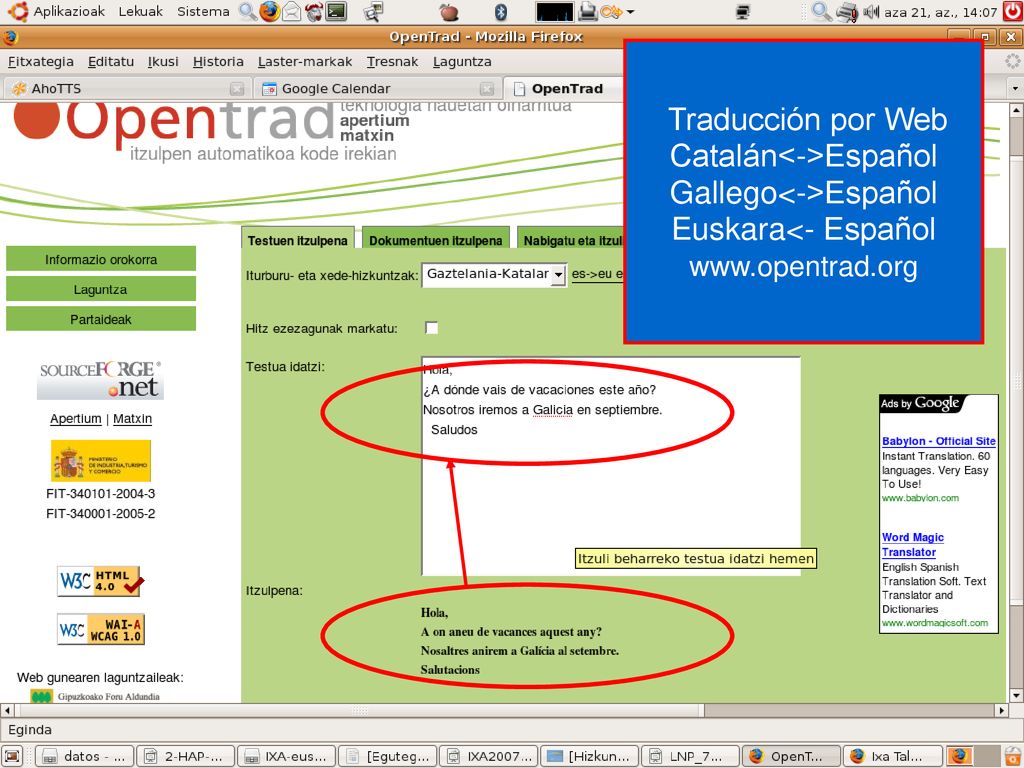1024x768 pixels.
Task: Click the Bluetooth icon in top panel
Action: (501, 11)
